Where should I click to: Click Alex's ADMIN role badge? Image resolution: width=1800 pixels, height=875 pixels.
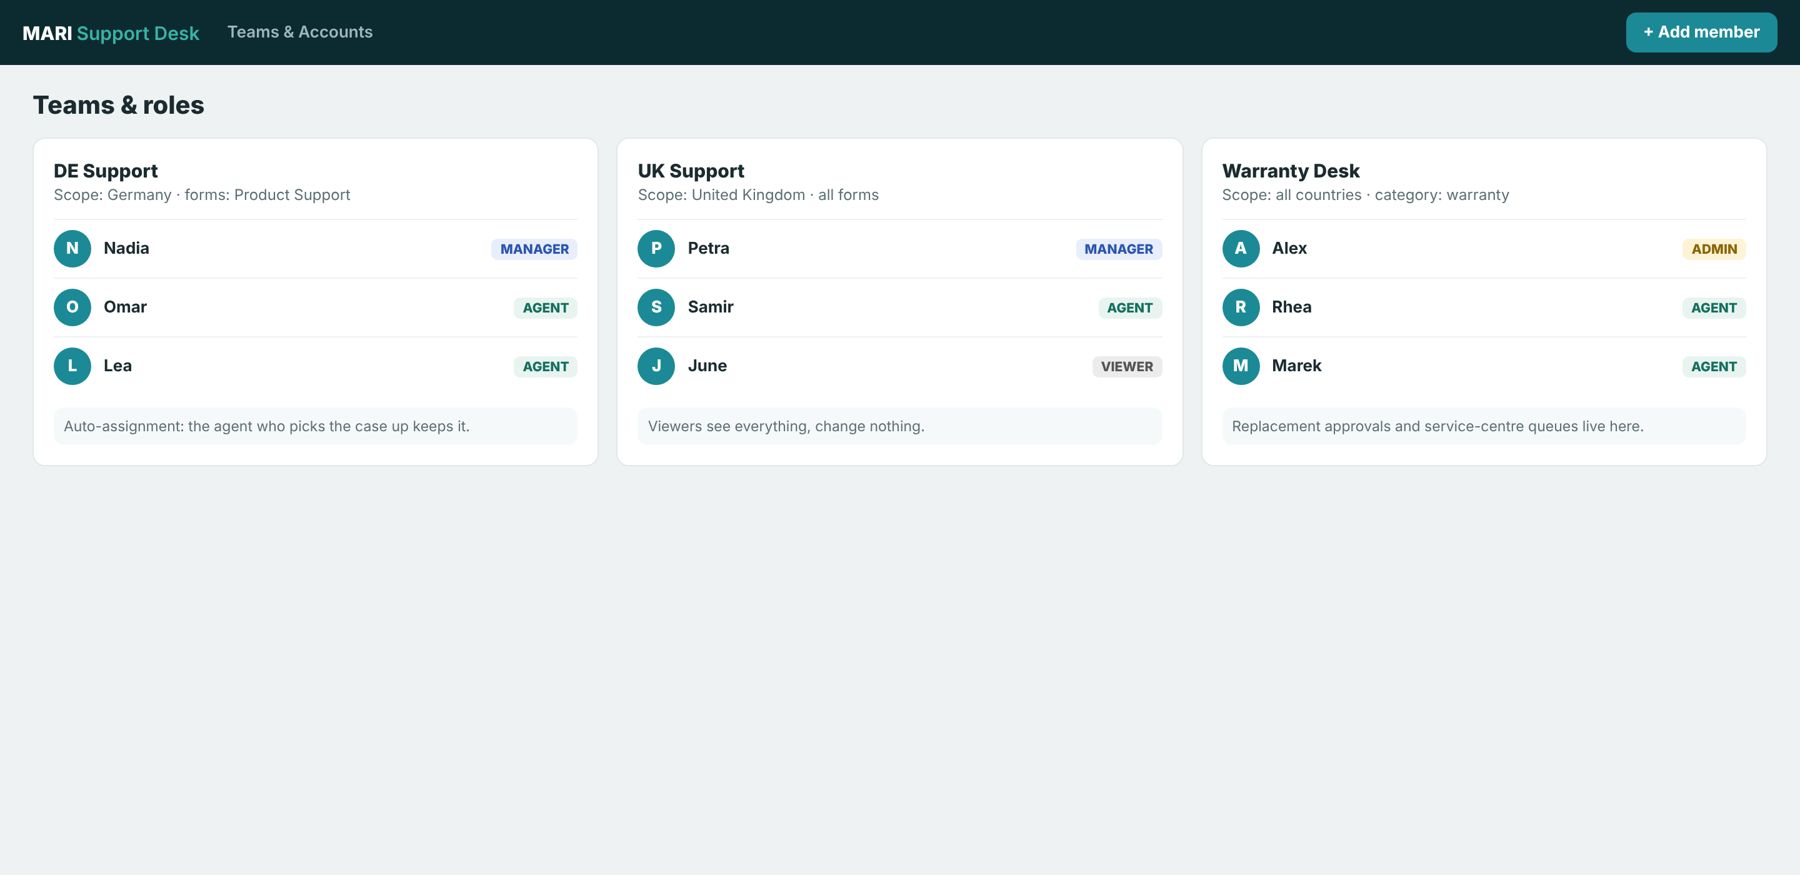[1714, 249]
